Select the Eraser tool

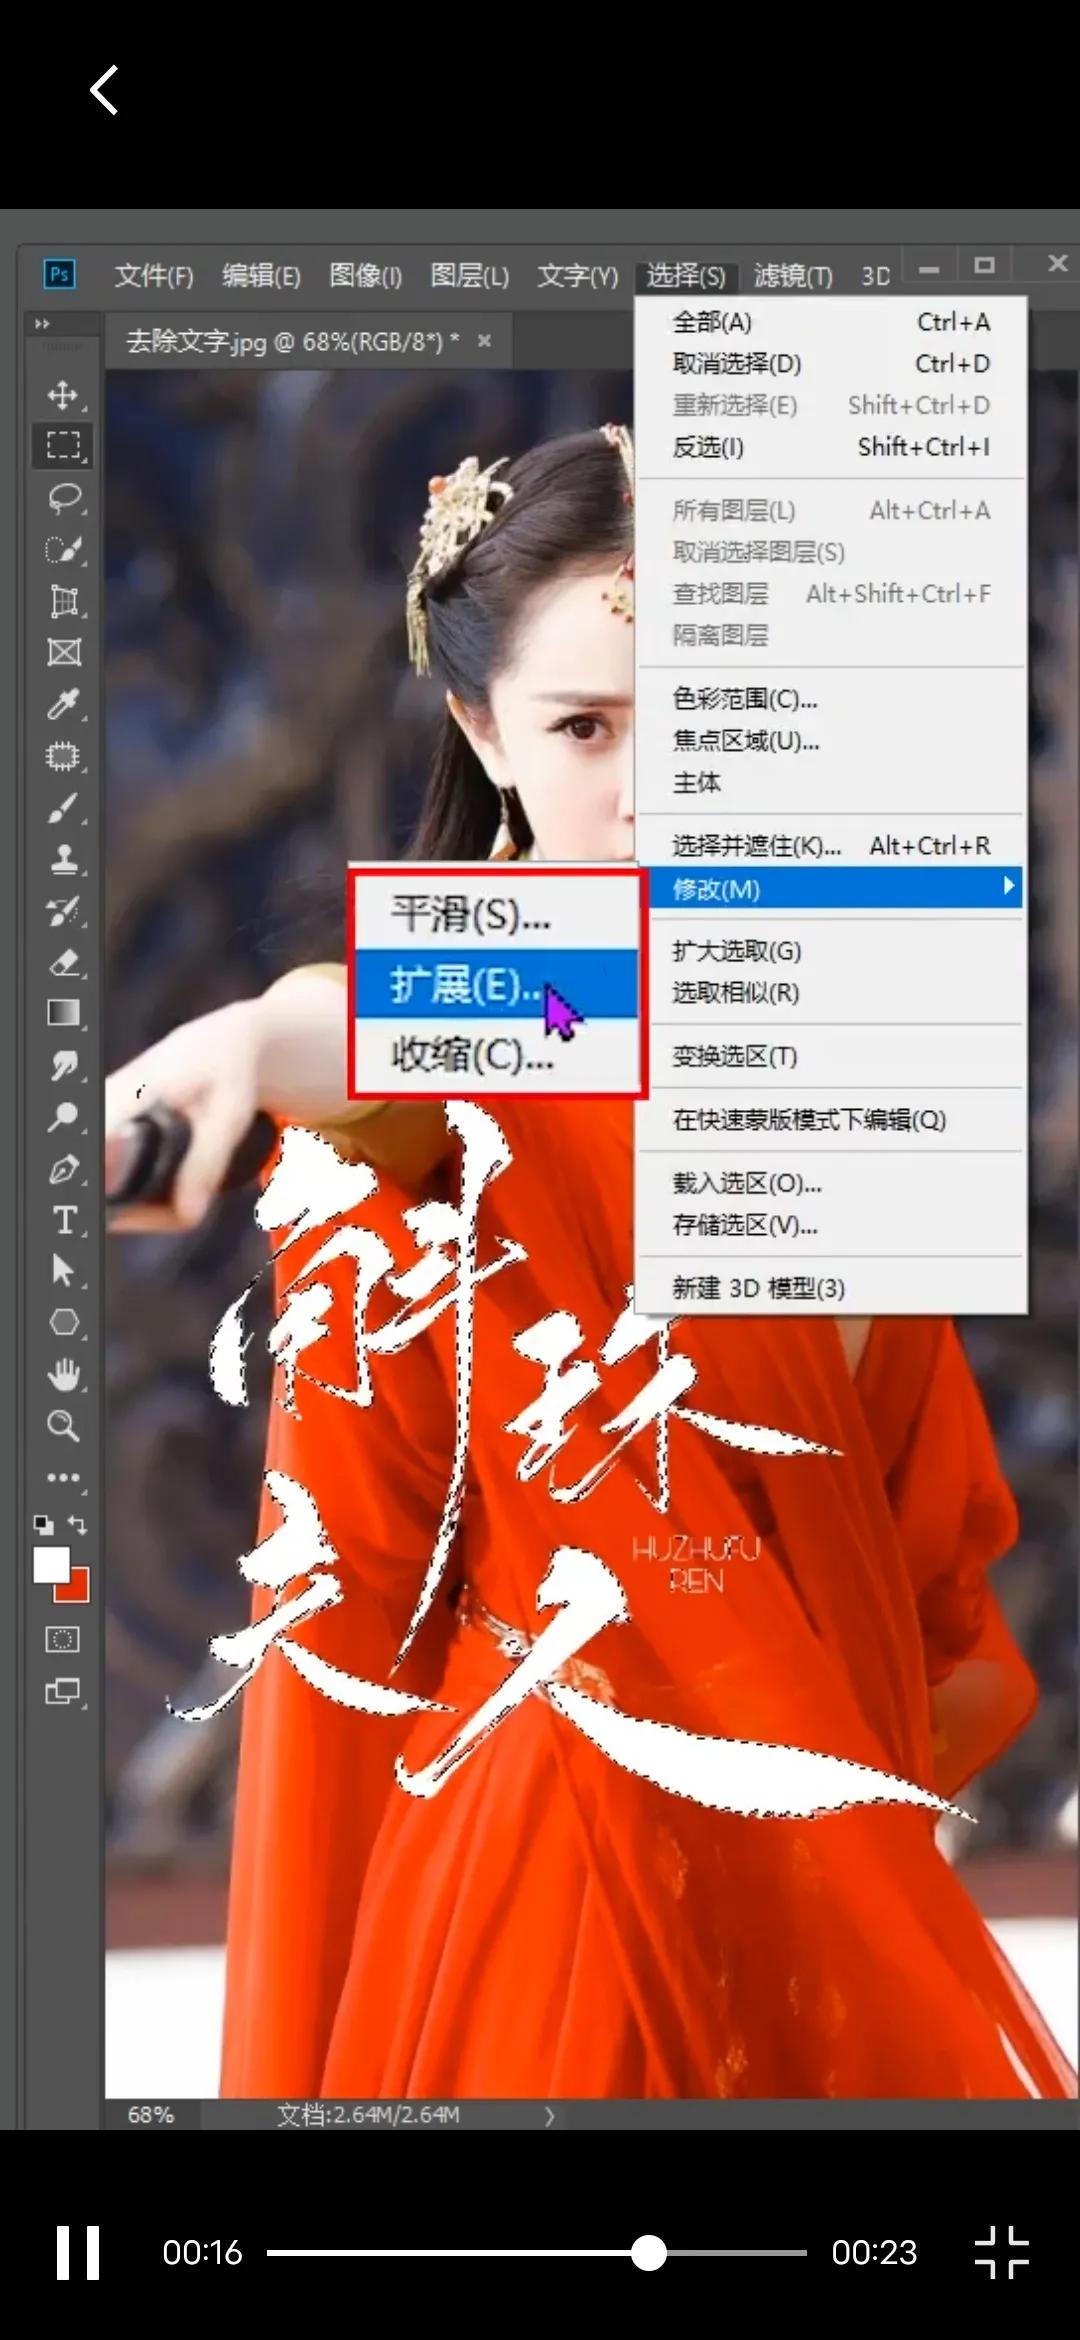point(64,963)
